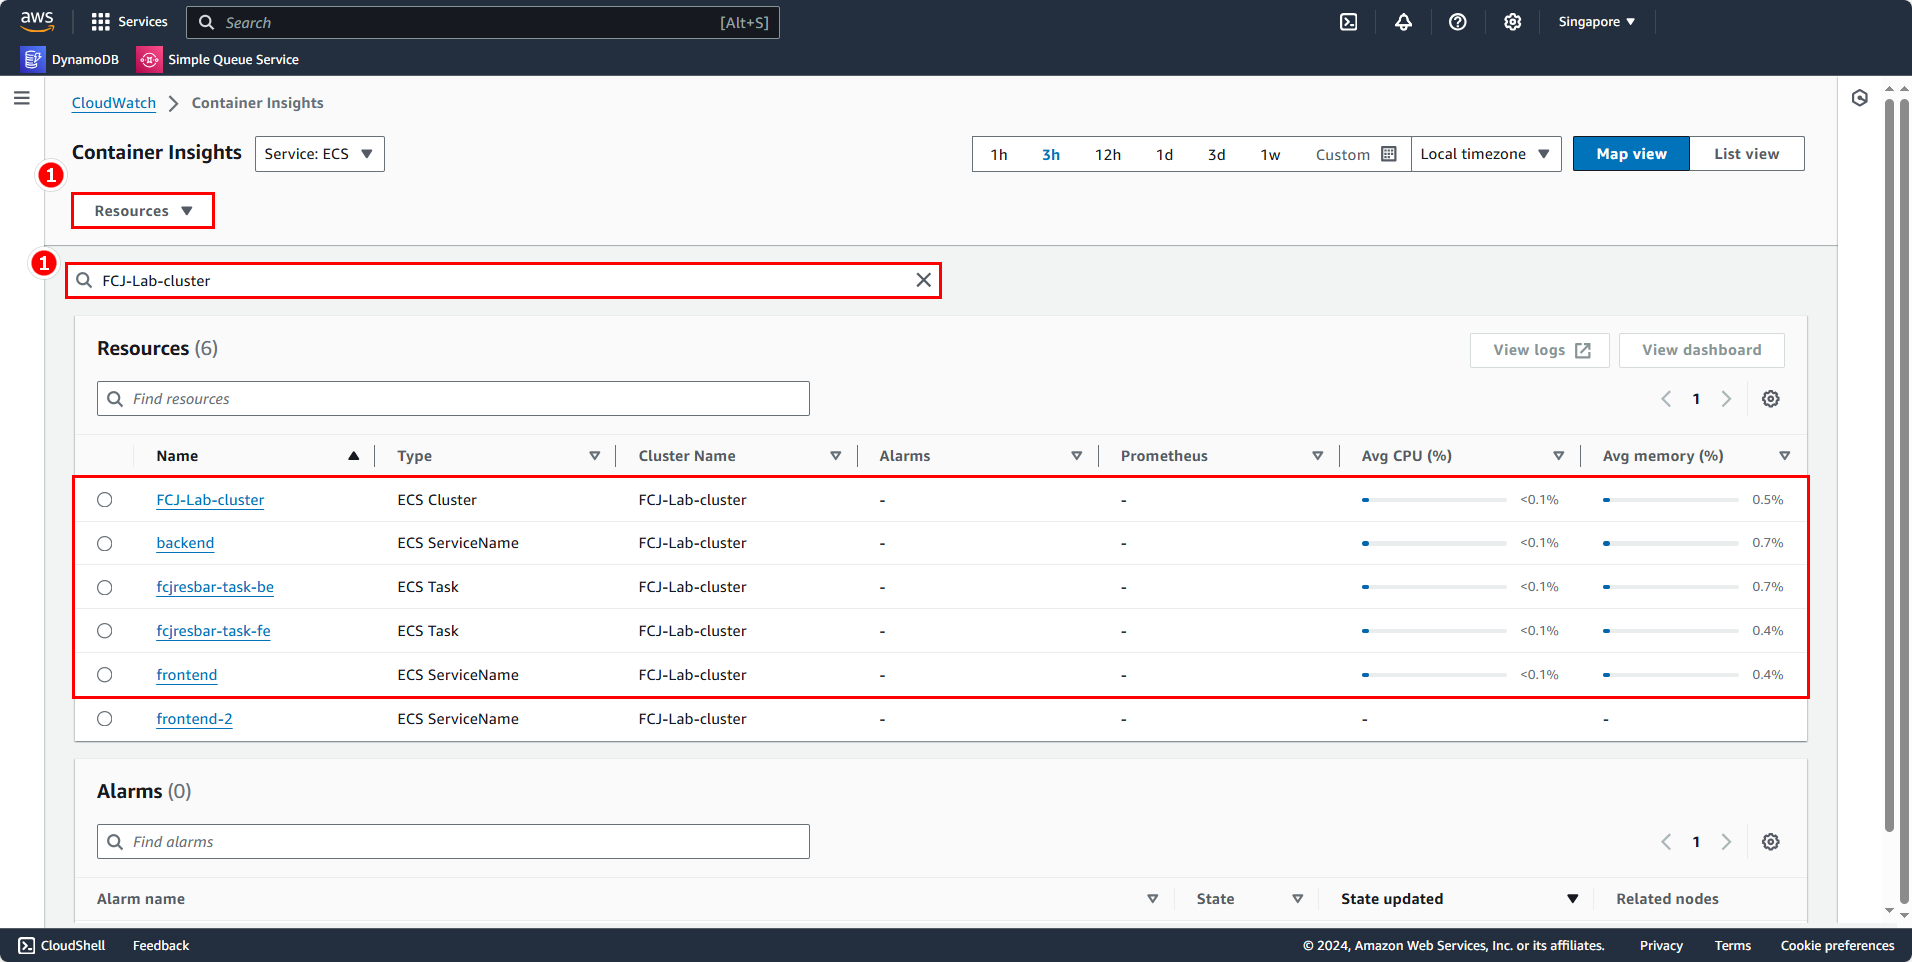1912x962 pixels.
Task: Open Resources table preferences gear
Action: pyautogui.click(x=1771, y=399)
